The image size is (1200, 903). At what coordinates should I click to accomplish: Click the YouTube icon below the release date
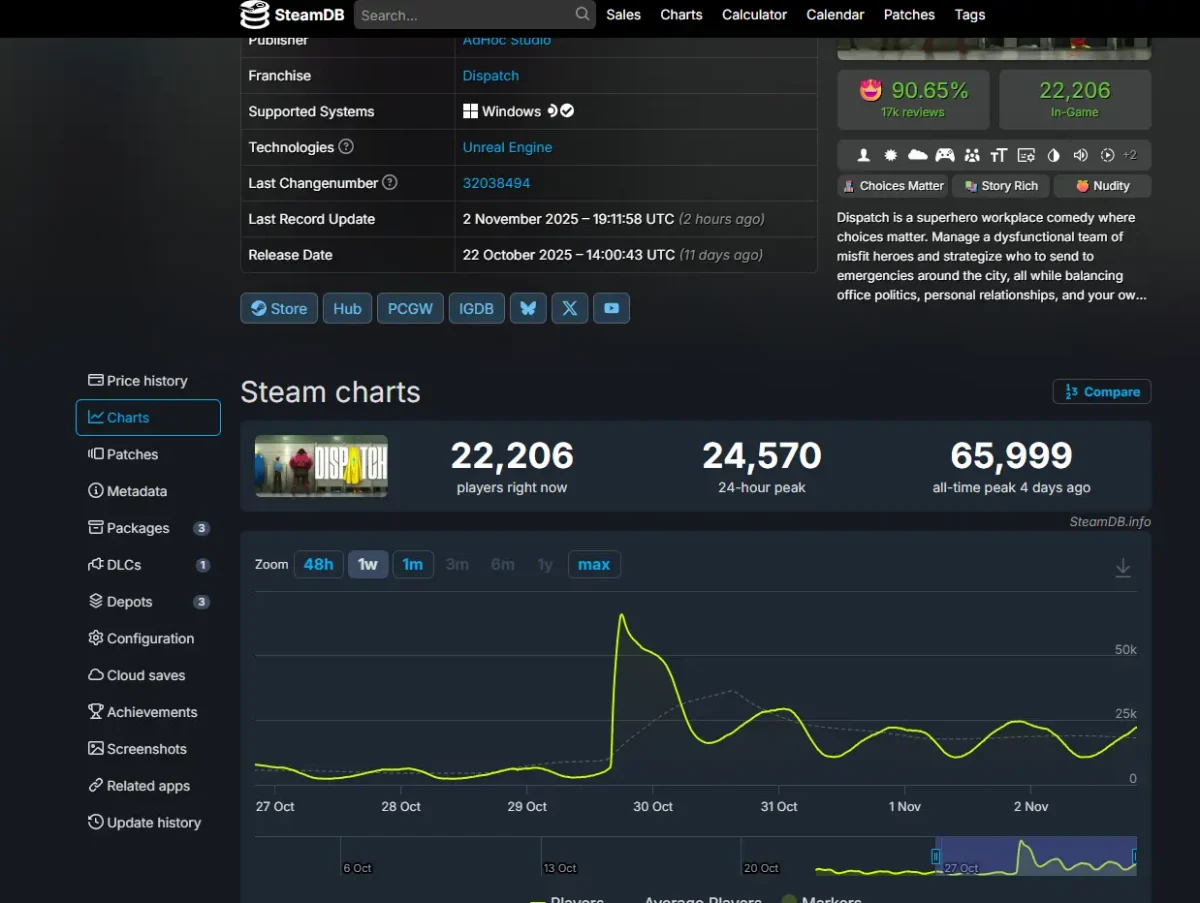[x=611, y=308]
